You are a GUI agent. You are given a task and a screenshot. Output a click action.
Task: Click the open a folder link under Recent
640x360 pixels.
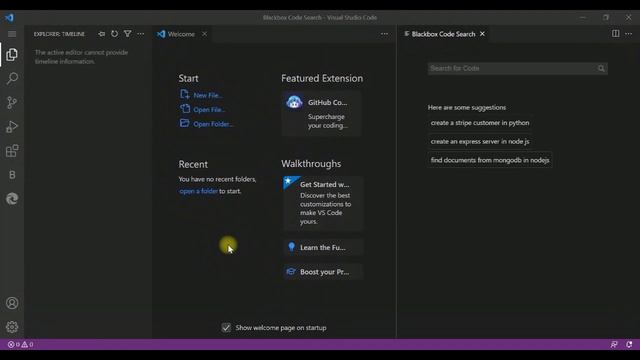tap(198, 191)
